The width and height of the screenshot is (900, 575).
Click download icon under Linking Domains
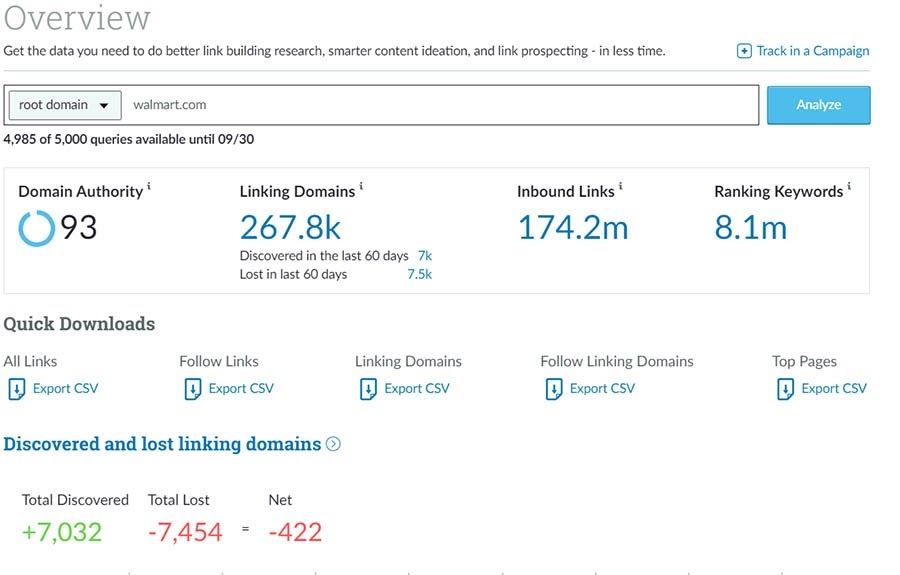[x=368, y=389]
